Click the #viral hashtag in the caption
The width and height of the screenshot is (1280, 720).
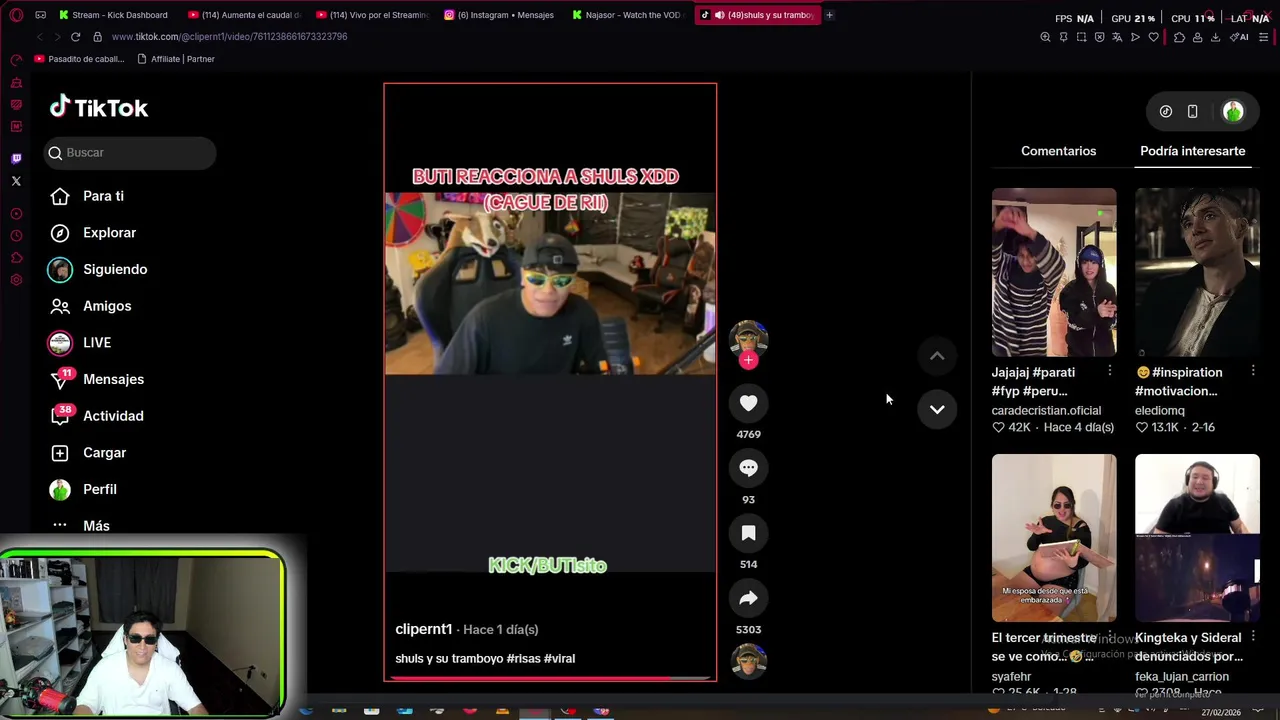[x=559, y=659]
